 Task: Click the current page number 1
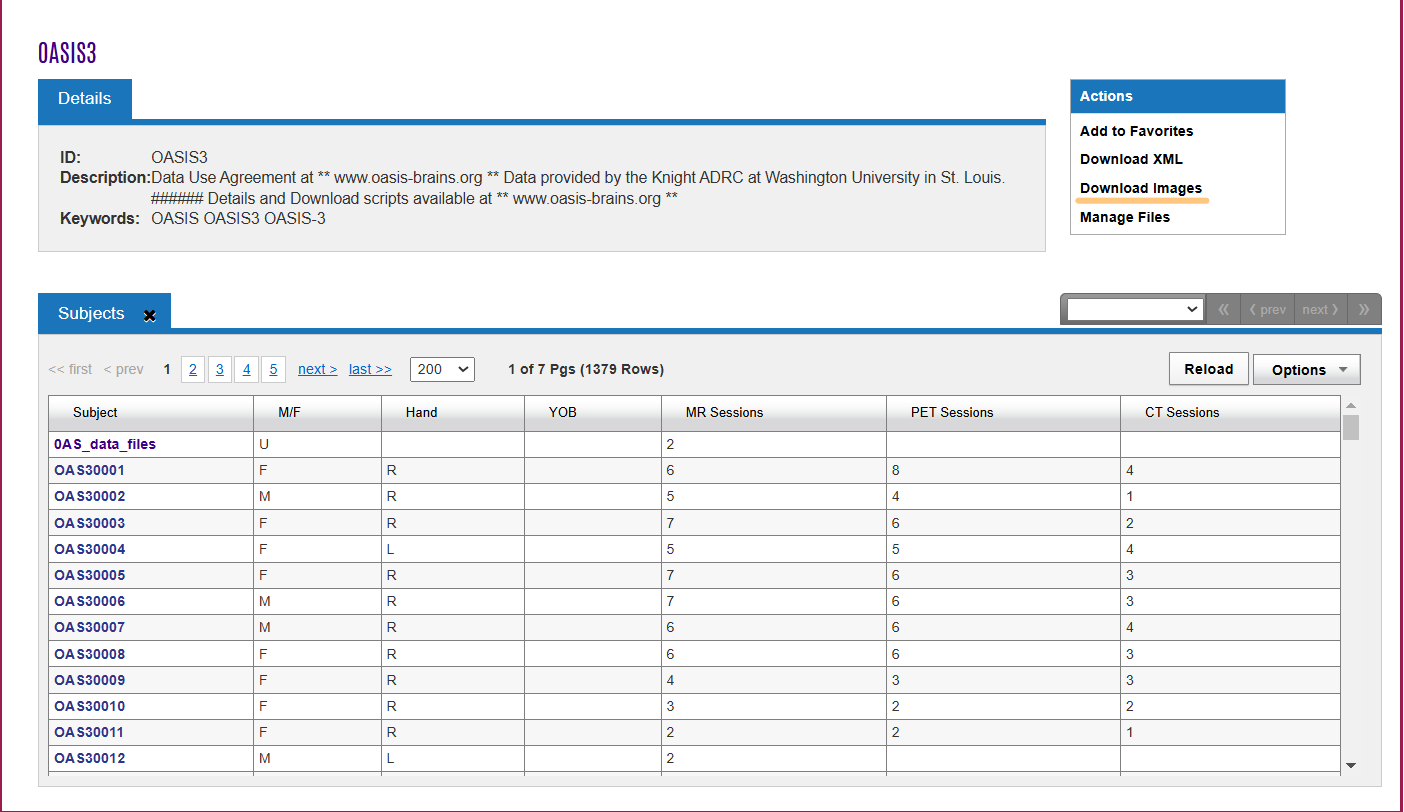[167, 369]
